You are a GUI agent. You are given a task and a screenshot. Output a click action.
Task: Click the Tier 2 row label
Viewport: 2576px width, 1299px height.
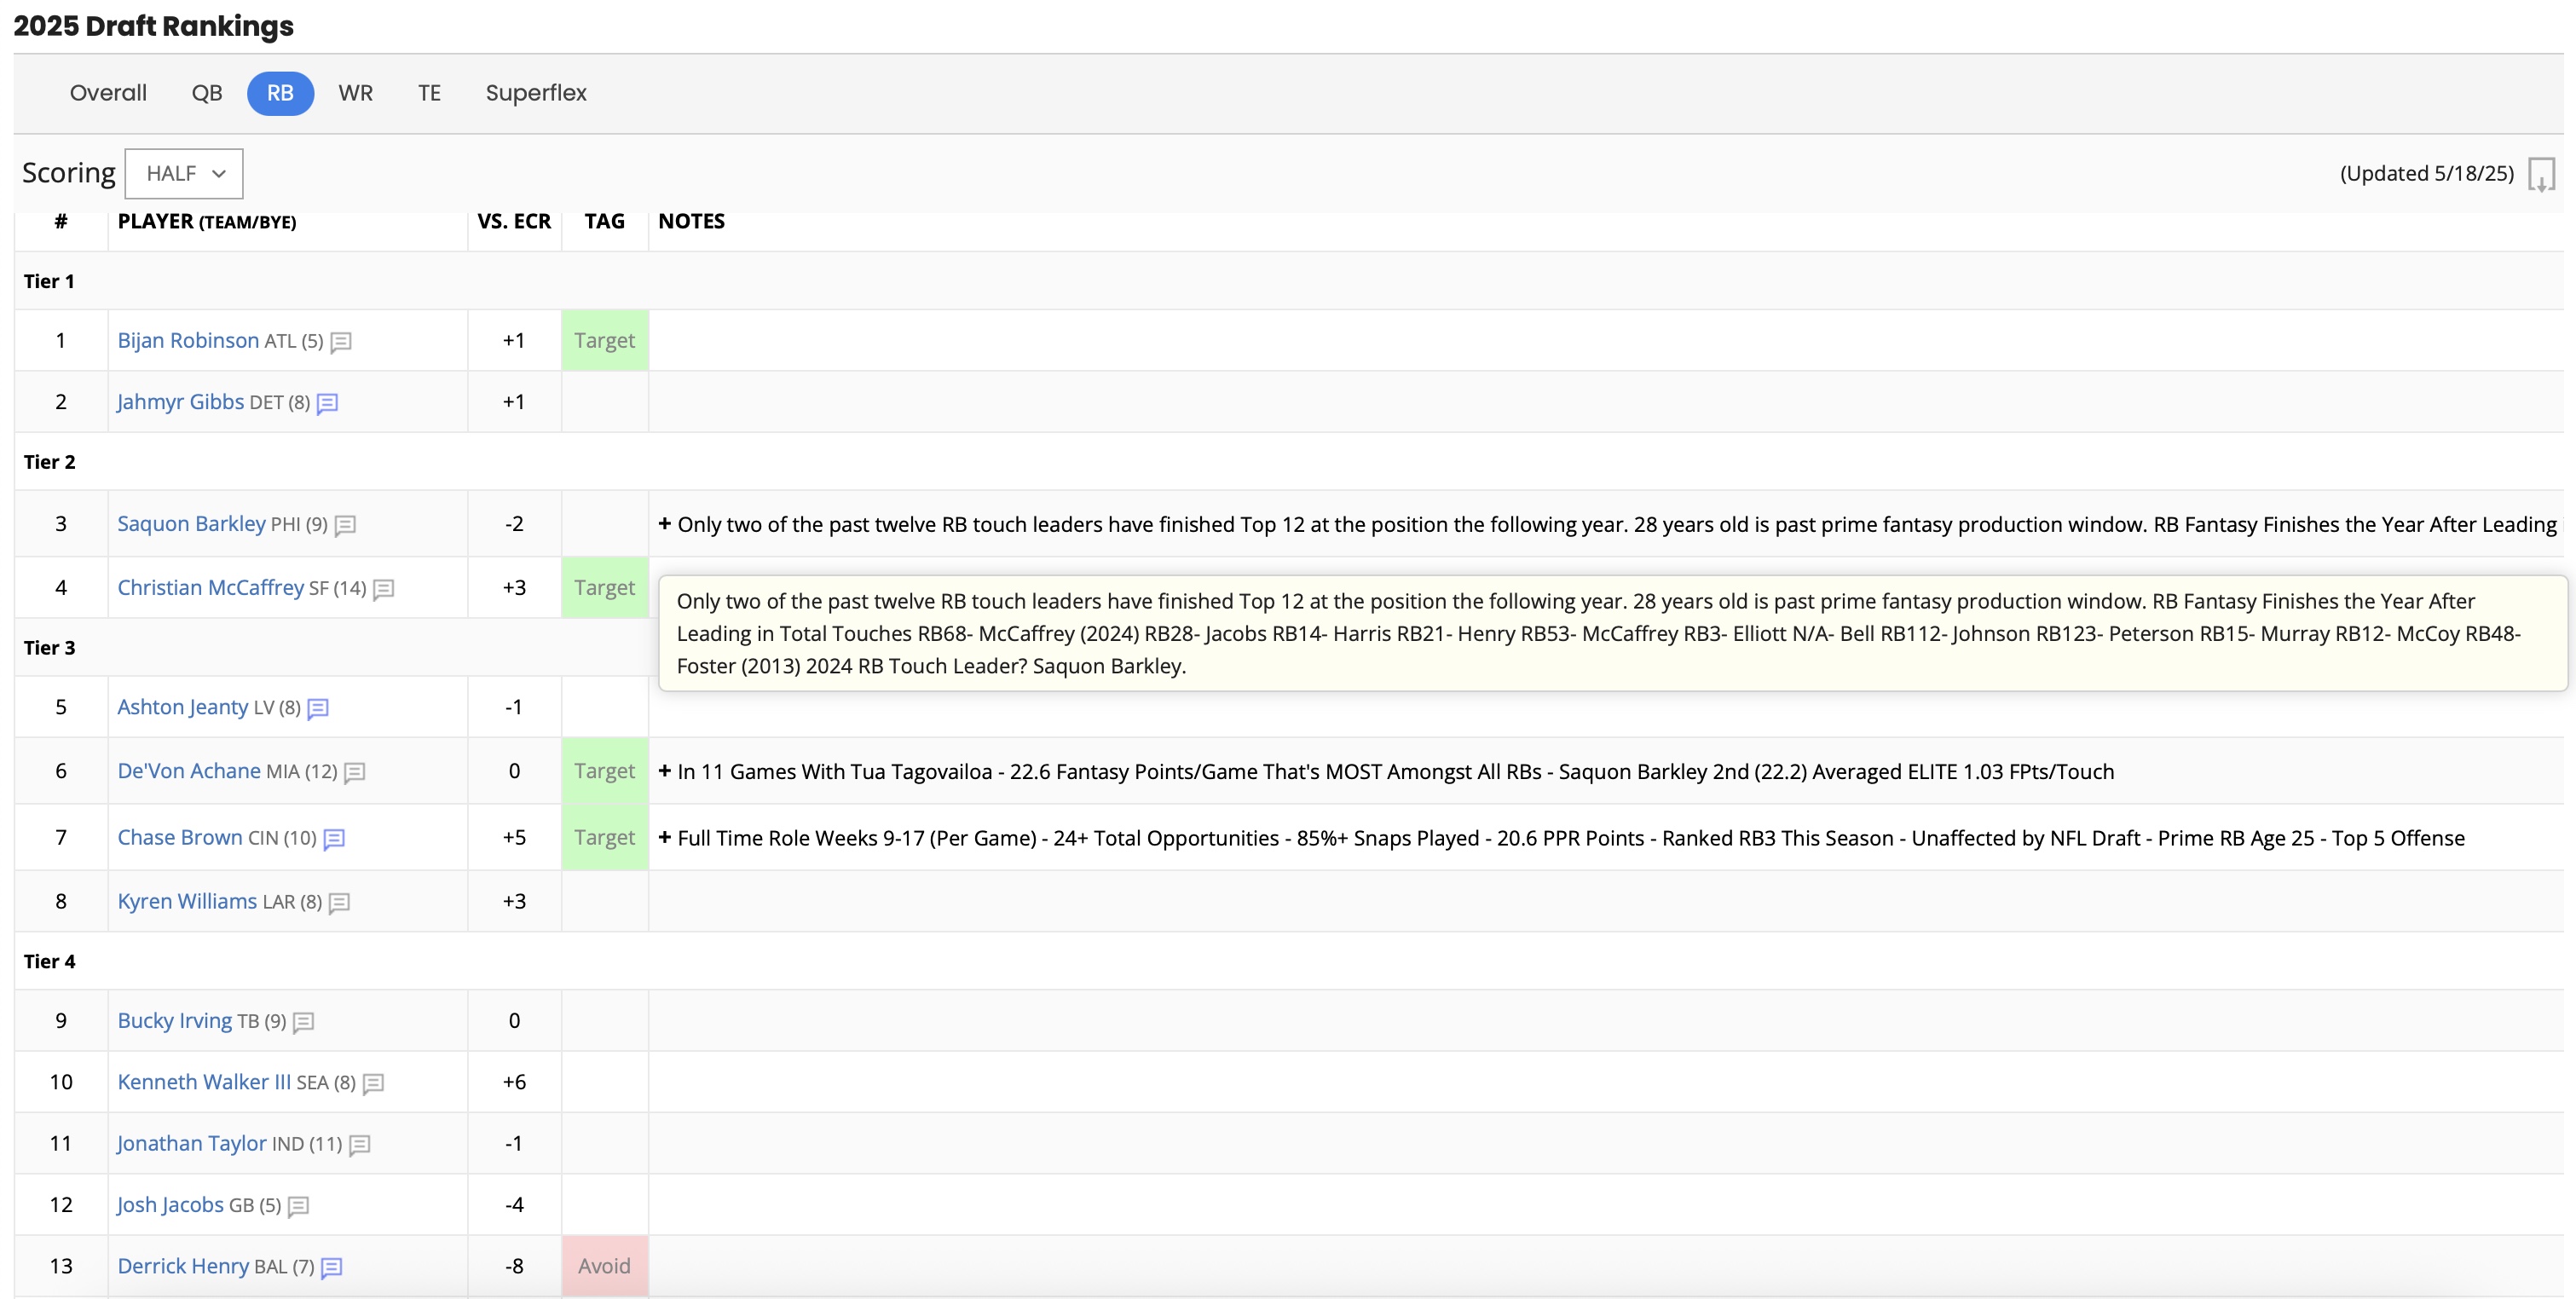[x=49, y=462]
